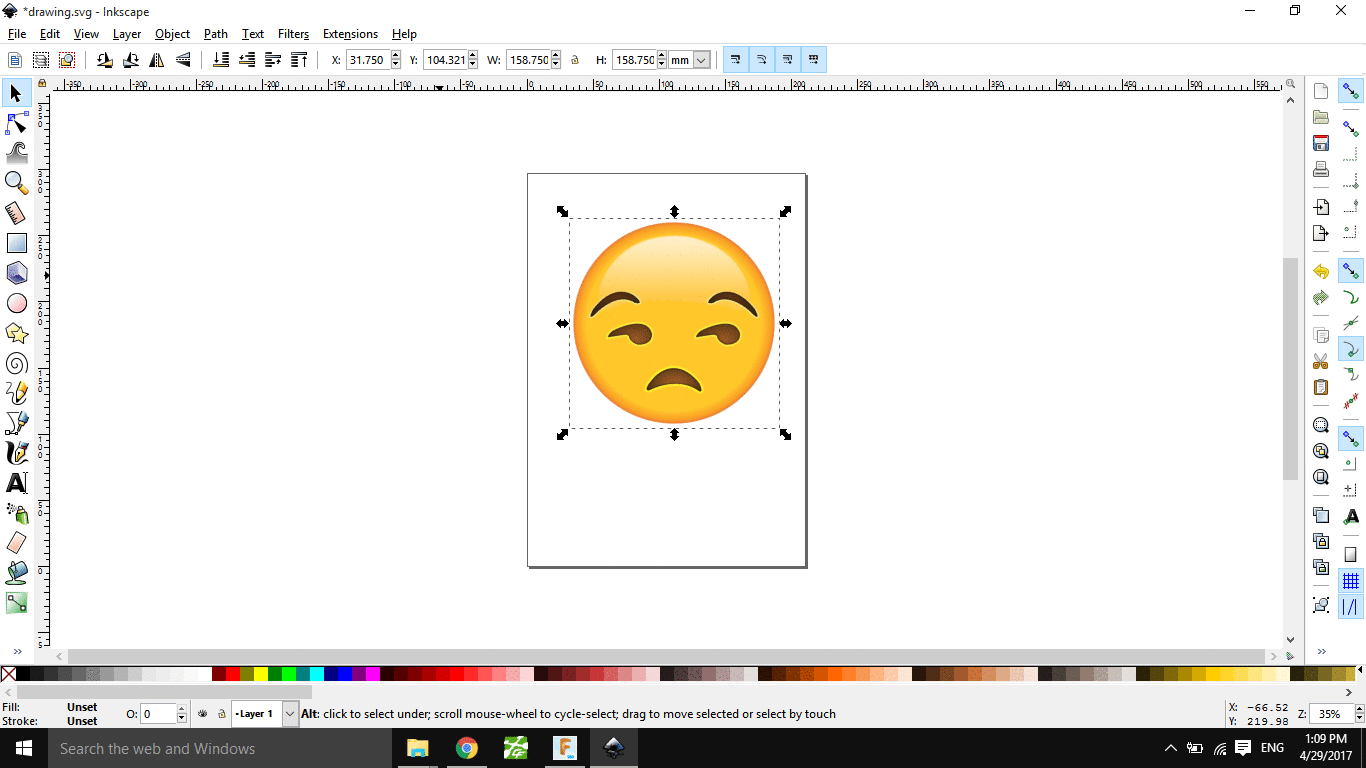
Task: Select the Text tool
Action: click(16, 483)
